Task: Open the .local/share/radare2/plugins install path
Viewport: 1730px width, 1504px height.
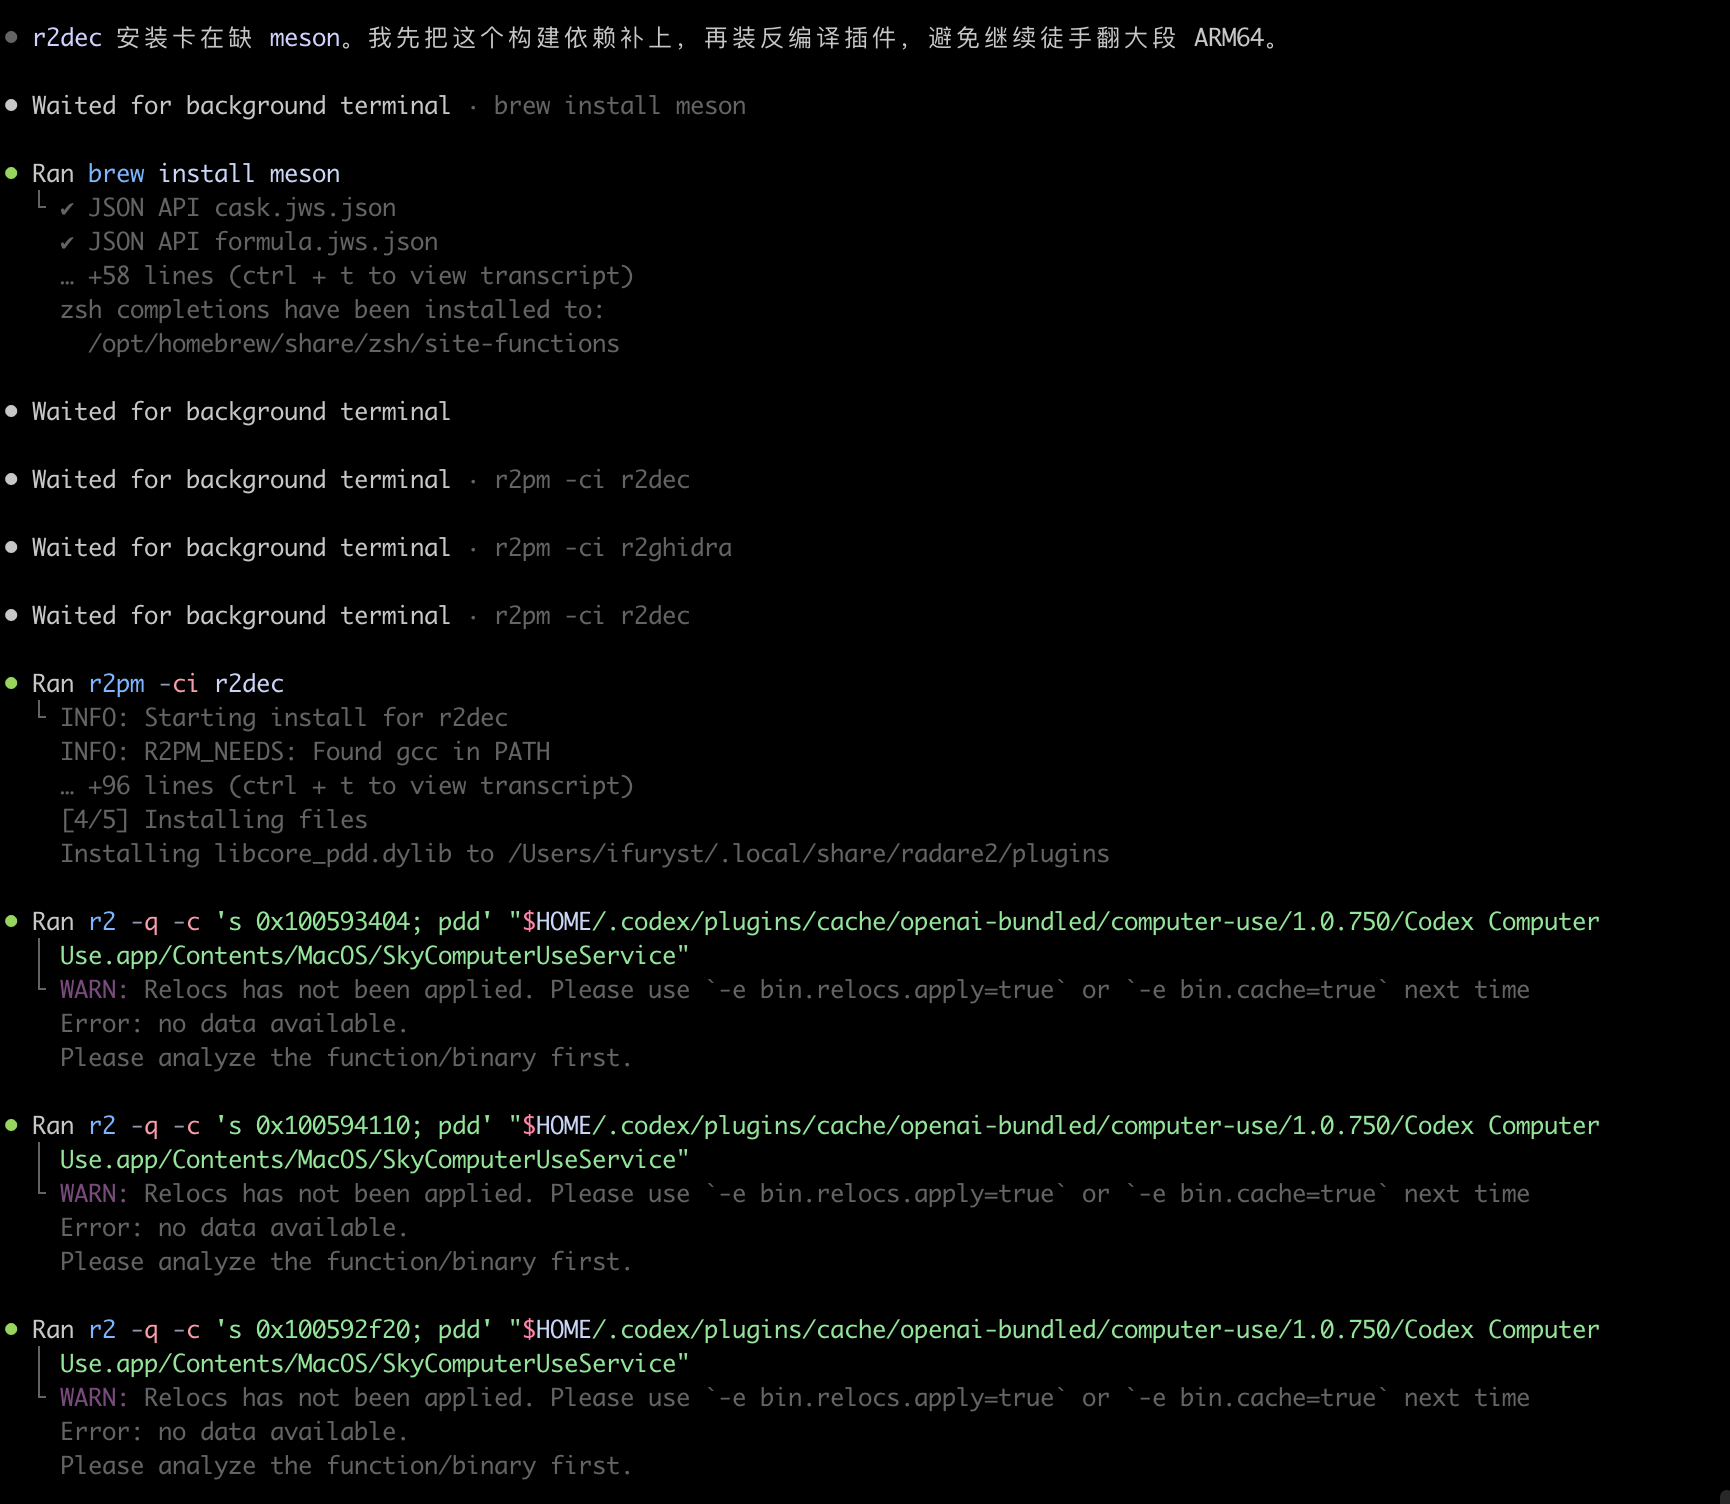Action: [x=808, y=854]
